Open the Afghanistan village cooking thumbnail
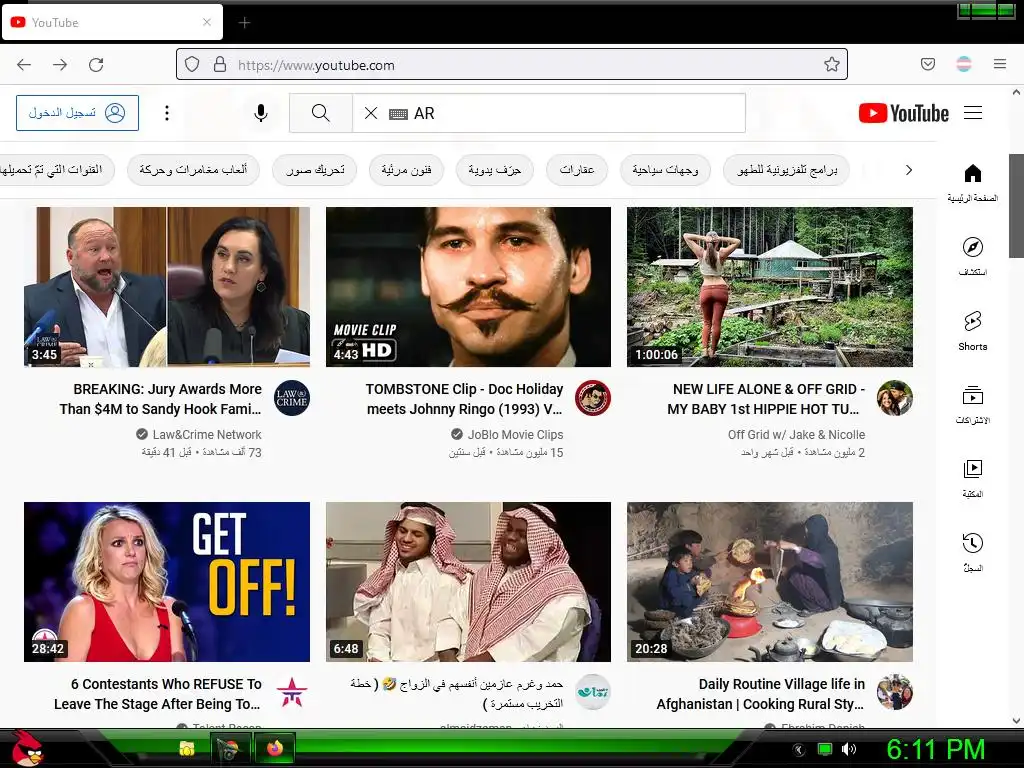 (770, 582)
